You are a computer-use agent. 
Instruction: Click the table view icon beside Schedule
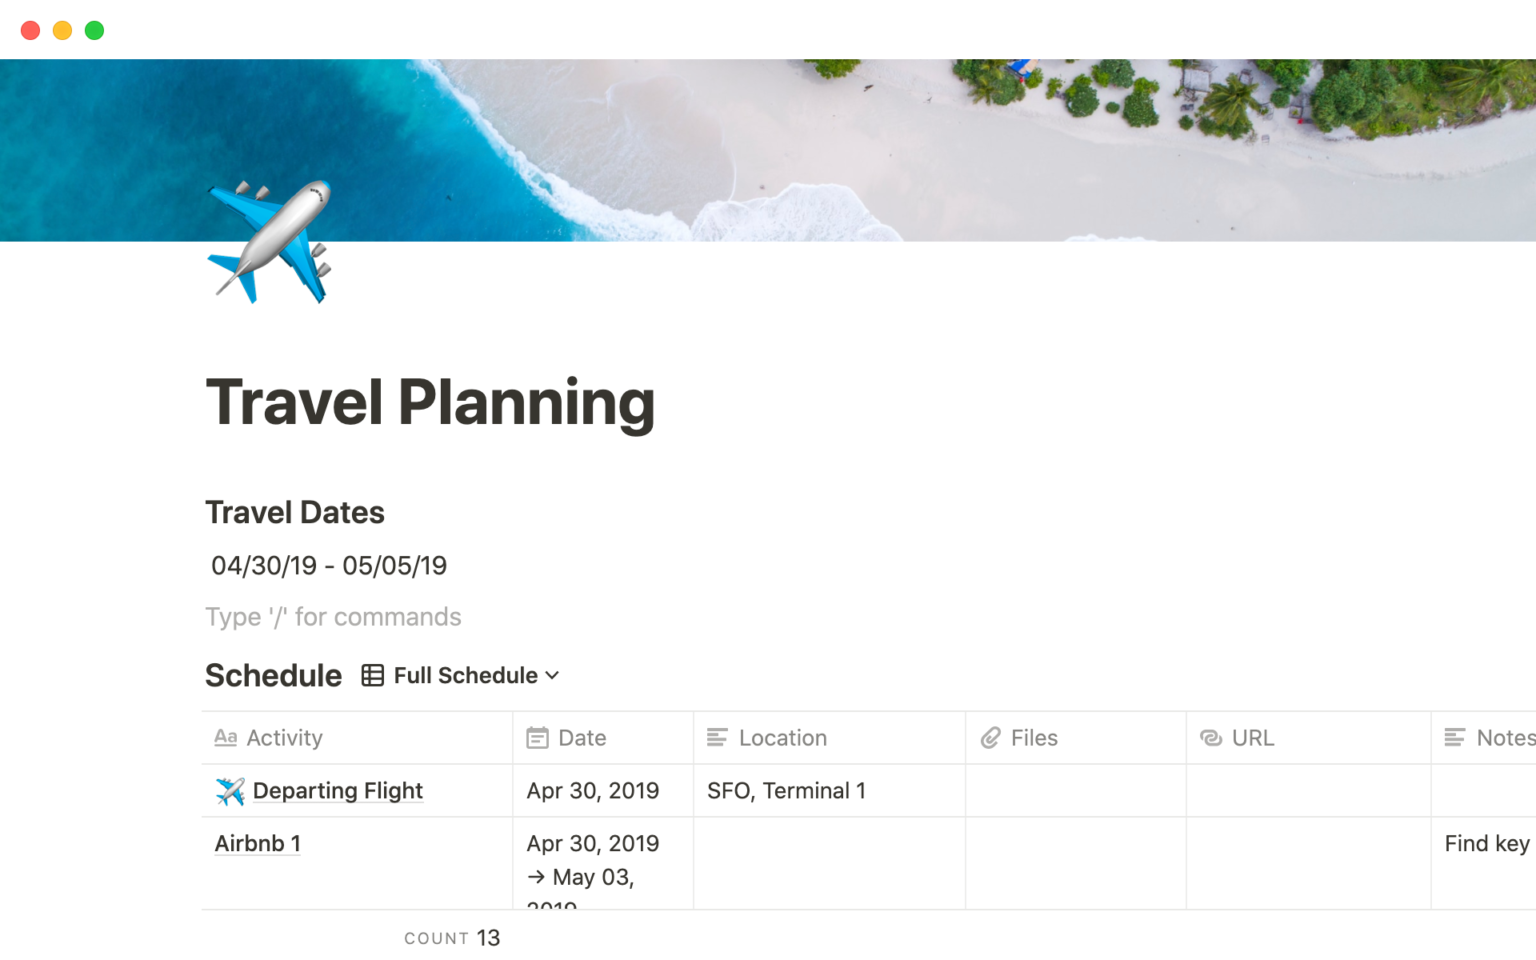tap(372, 676)
